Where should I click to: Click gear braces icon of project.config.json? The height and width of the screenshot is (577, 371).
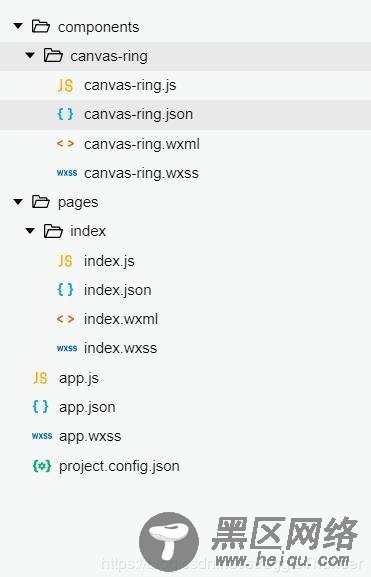tap(42, 466)
